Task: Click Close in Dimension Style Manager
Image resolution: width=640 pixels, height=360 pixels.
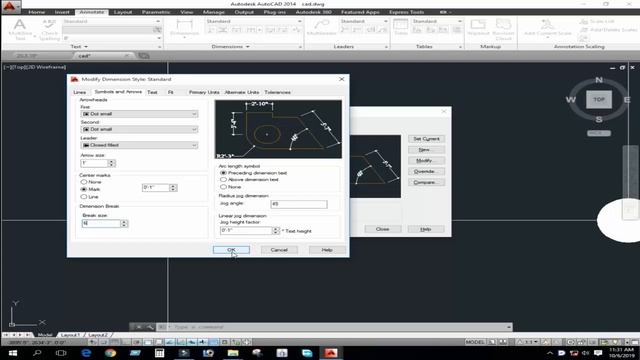Action: pyautogui.click(x=382, y=229)
